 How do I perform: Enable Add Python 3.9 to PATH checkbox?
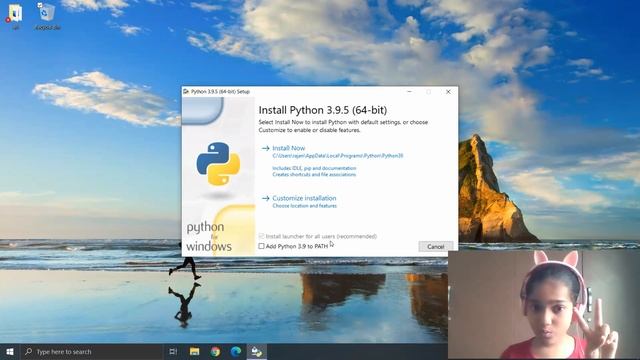pyautogui.click(x=261, y=246)
